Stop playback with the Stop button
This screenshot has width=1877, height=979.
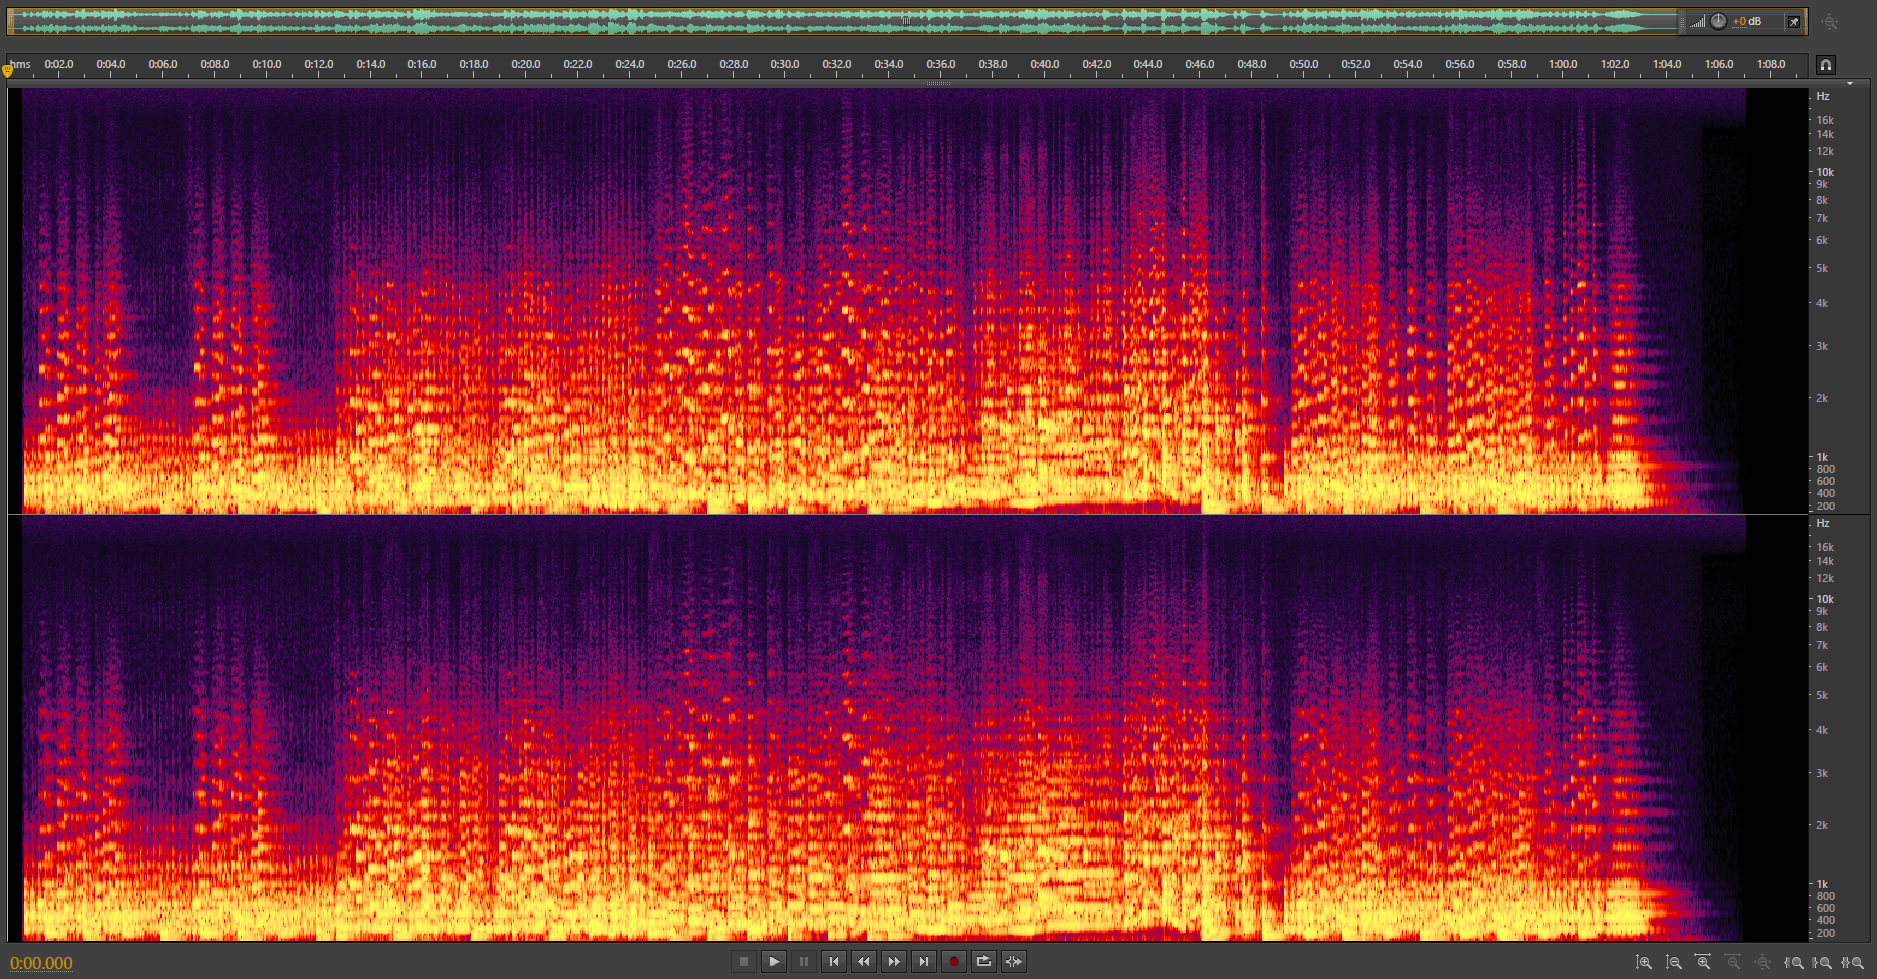tap(743, 961)
